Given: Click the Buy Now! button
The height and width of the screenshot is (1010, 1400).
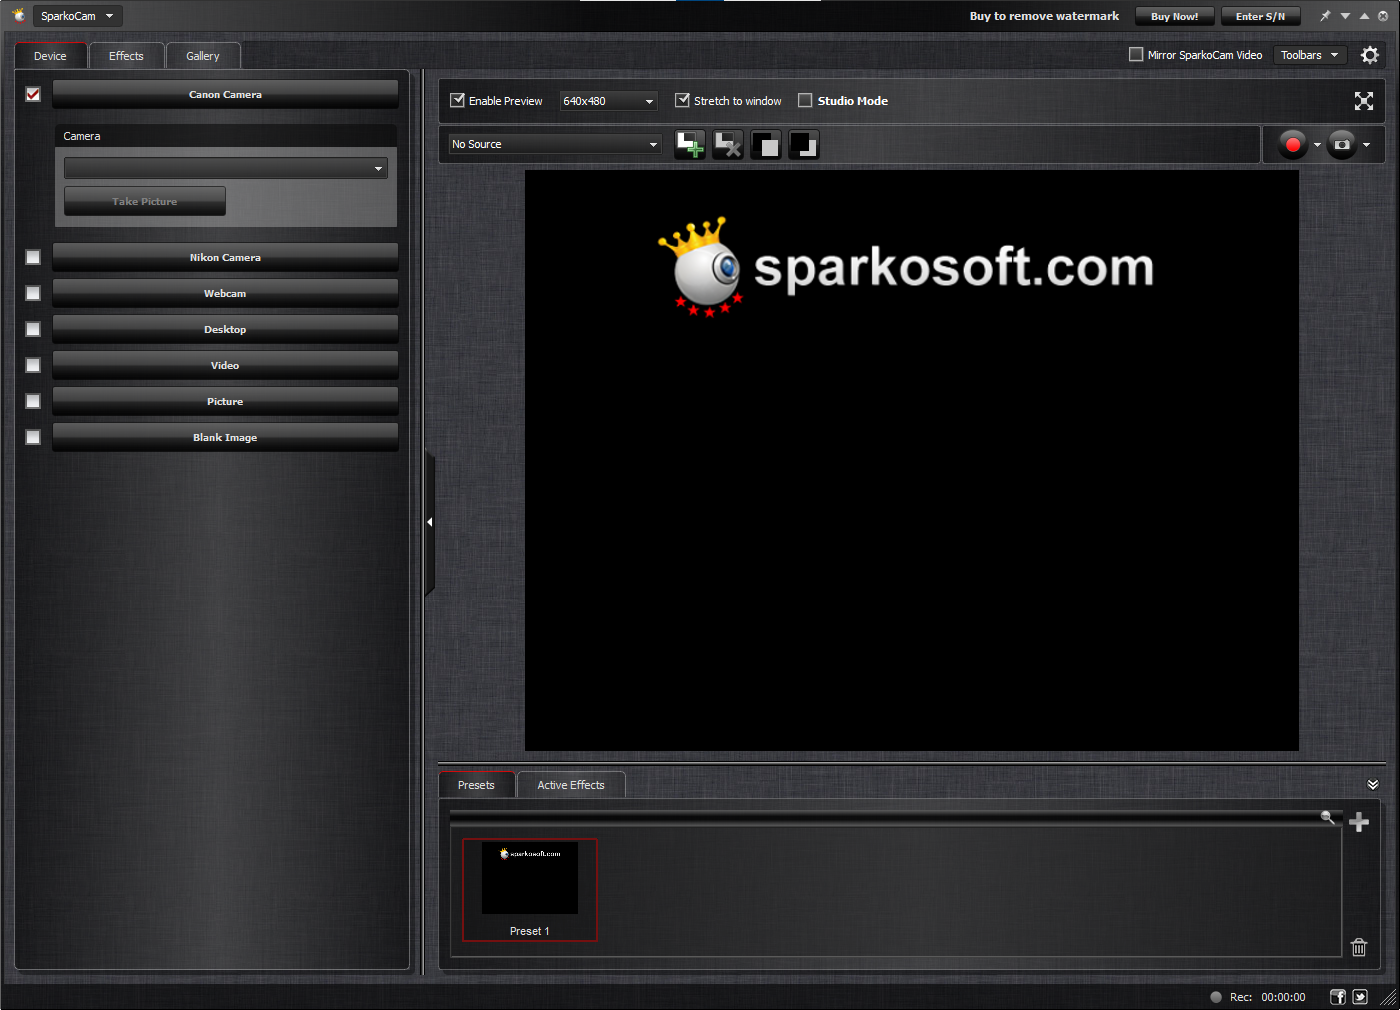Looking at the screenshot, I should pyautogui.click(x=1174, y=16).
